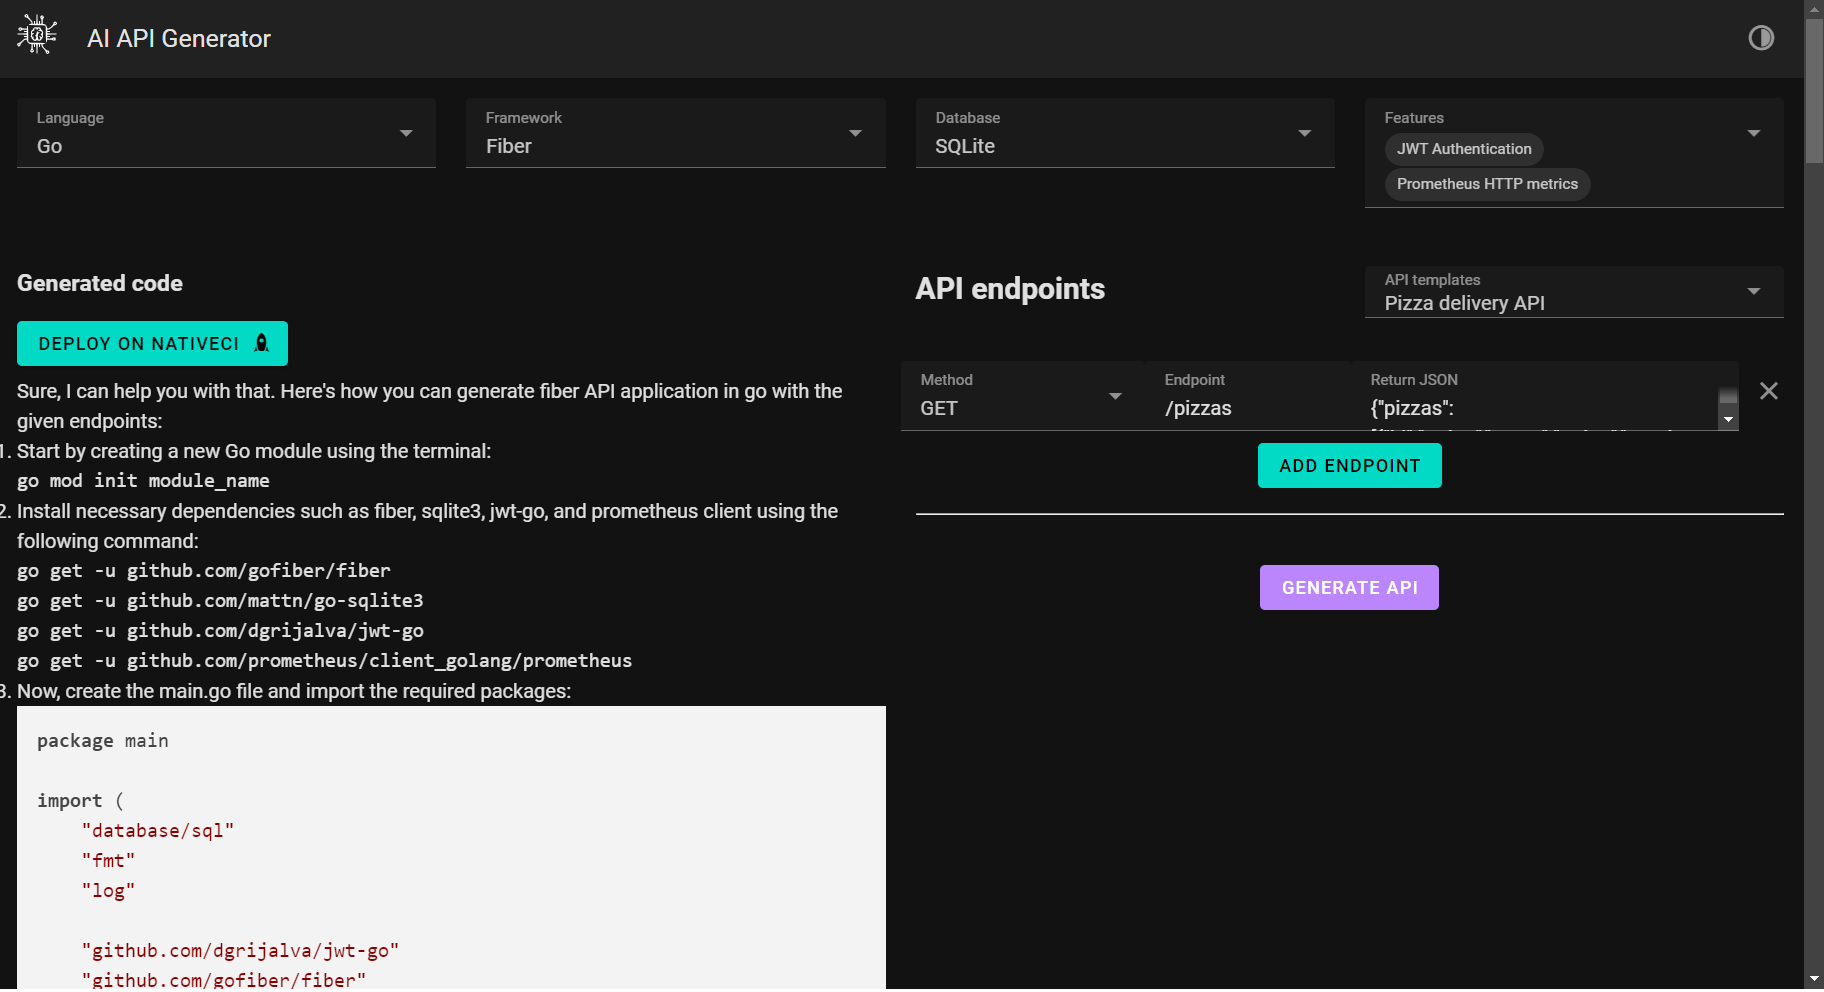Click the API endpoints heading
Image resolution: width=1824 pixels, height=992 pixels.
[1010, 289]
